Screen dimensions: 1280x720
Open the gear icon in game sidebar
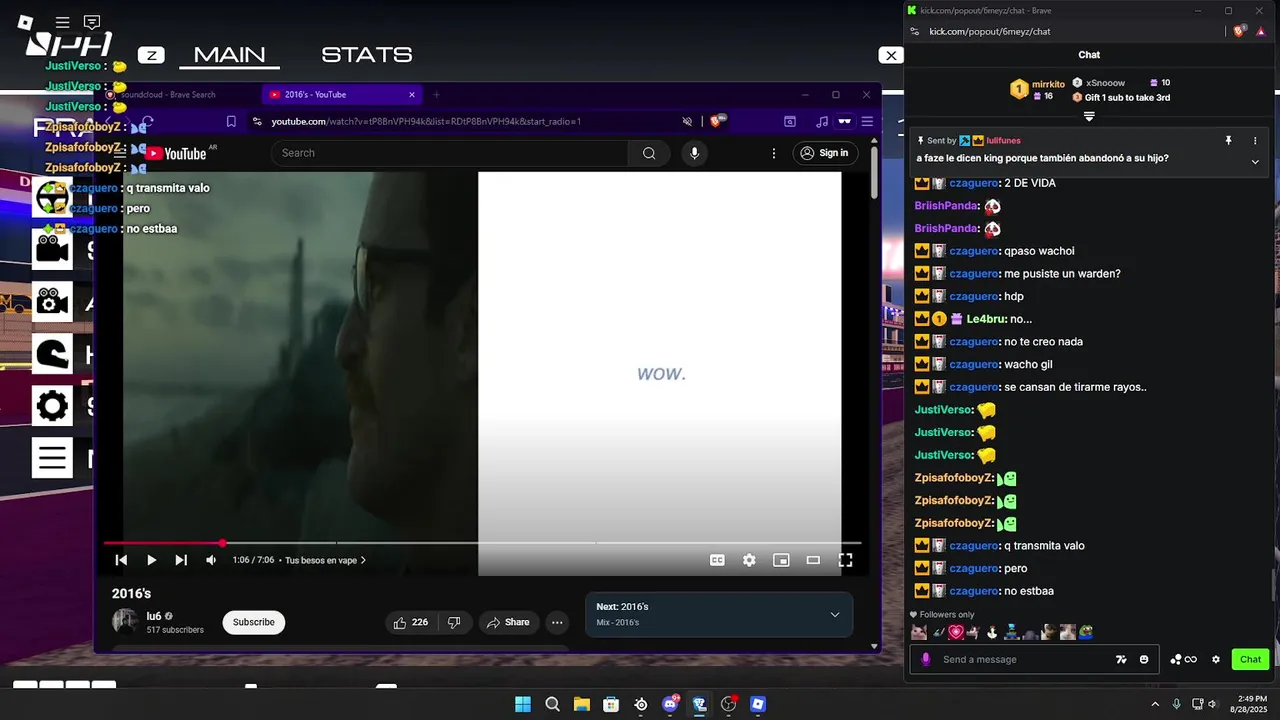pyautogui.click(x=52, y=405)
